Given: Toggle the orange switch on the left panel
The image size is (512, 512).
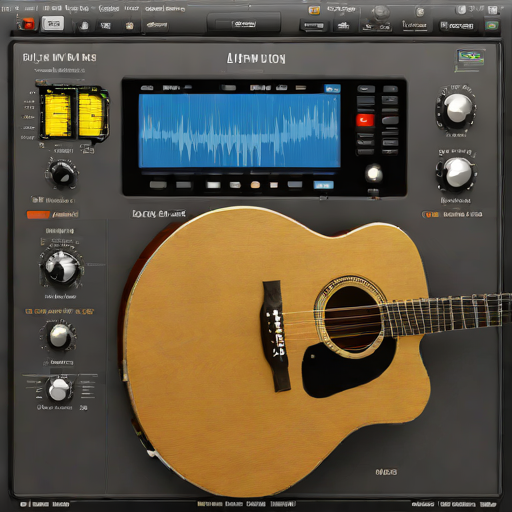Looking at the screenshot, I should coord(38,215).
